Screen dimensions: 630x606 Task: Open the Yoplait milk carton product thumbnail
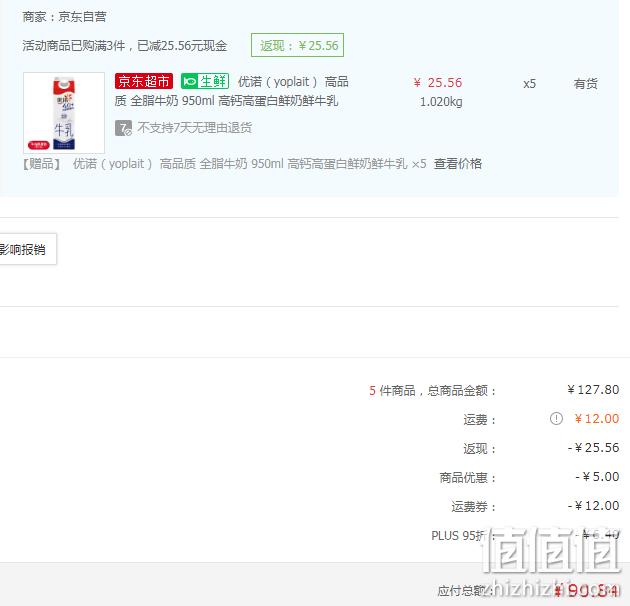64,113
